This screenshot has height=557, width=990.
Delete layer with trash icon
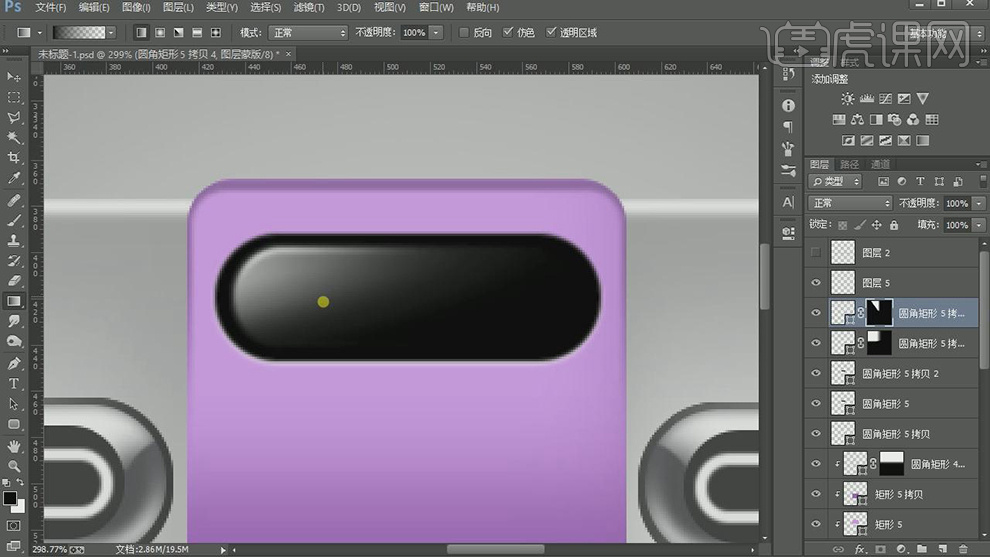[x=963, y=549]
